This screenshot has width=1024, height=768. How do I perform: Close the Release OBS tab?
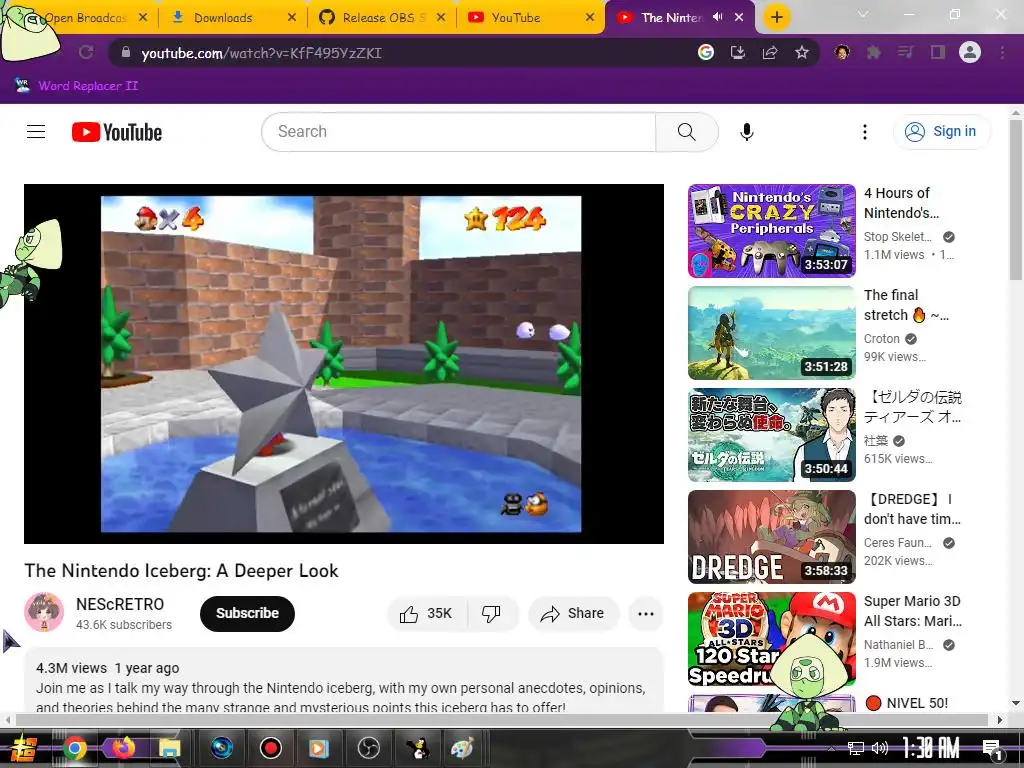[x=441, y=18]
